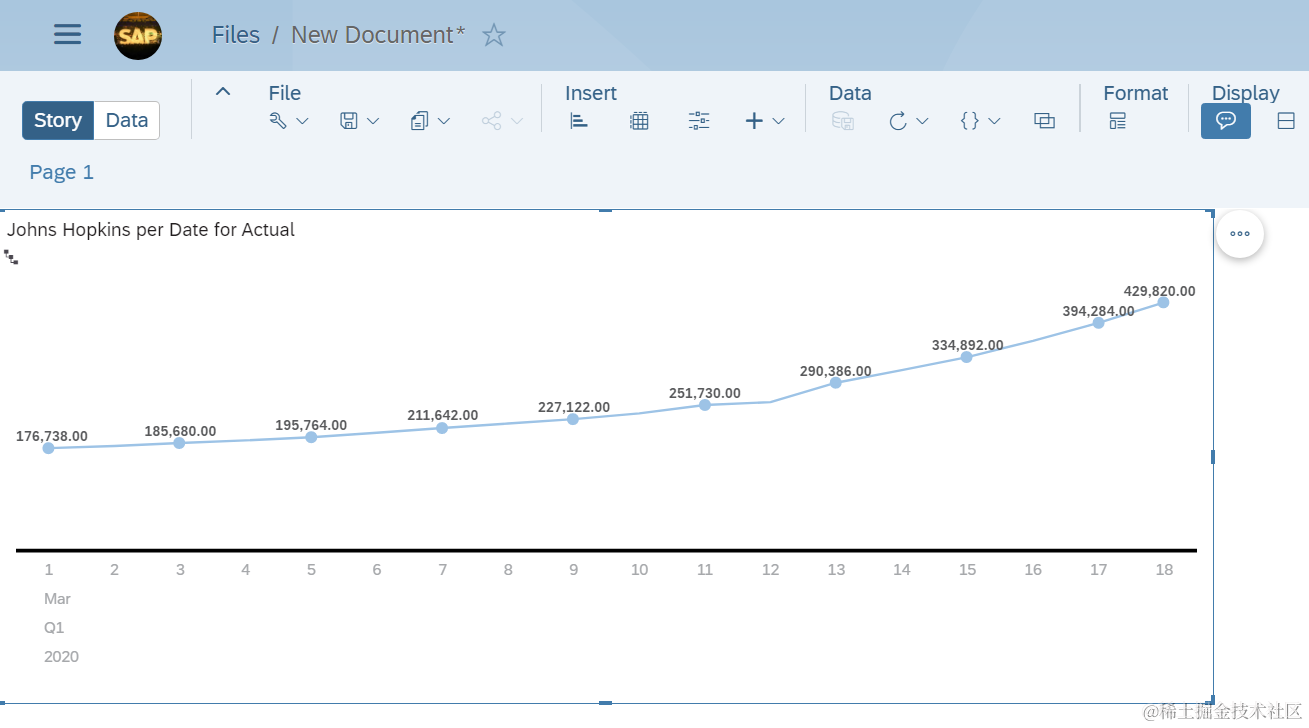The height and width of the screenshot is (728, 1309).
Task: Expand the wrench tools dropdown arrow
Action: (301, 121)
